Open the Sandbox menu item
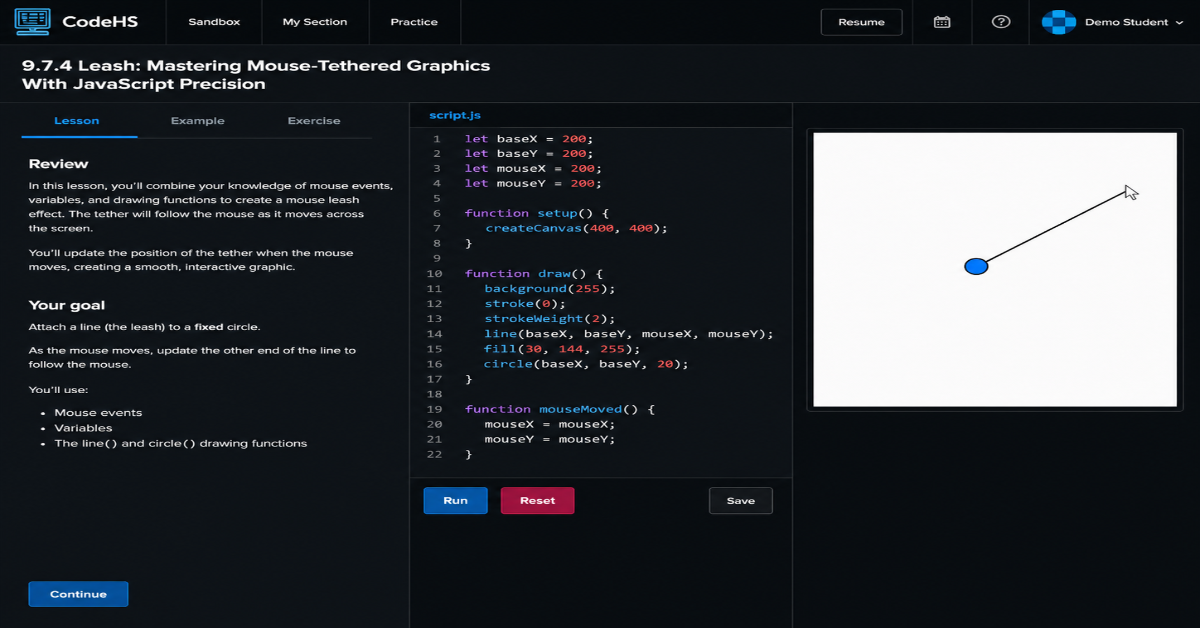This screenshot has height=628, width=1200. 214,22
